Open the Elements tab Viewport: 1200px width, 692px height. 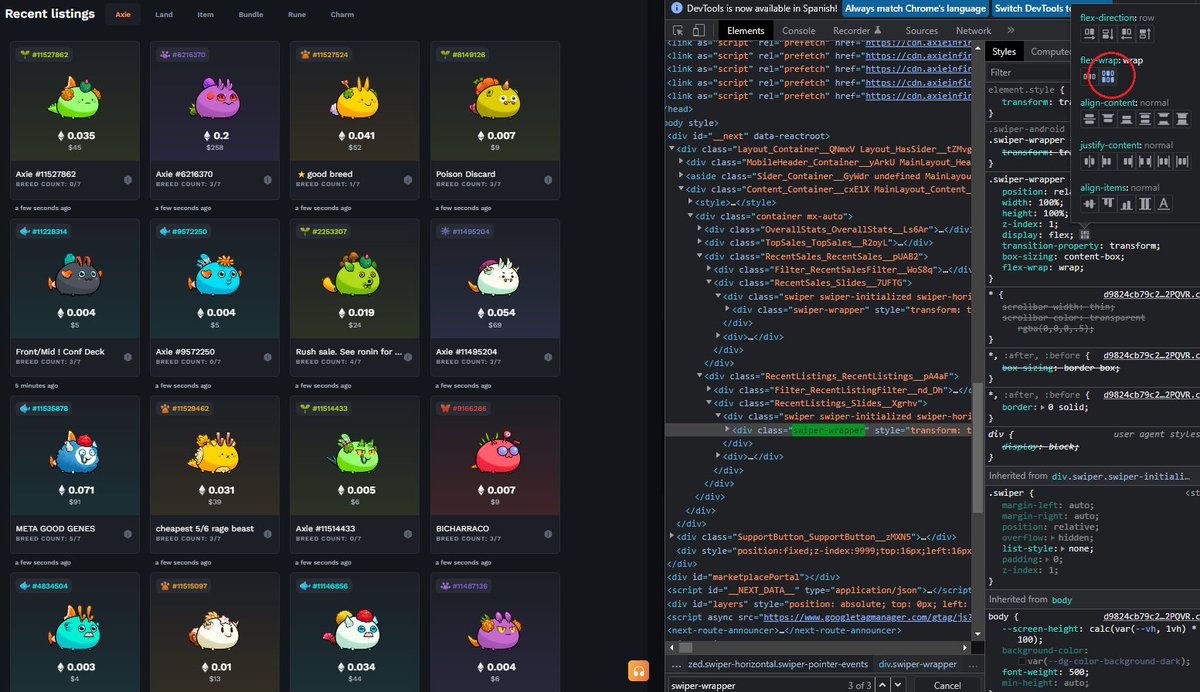pyautogui.click(x=745, y=31)
